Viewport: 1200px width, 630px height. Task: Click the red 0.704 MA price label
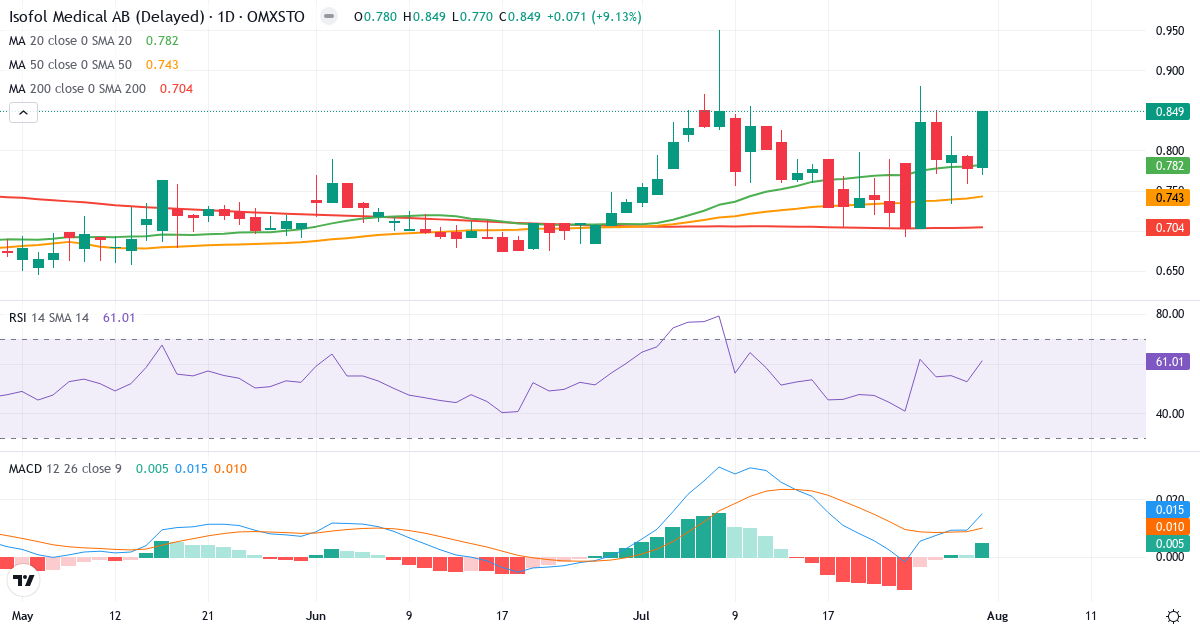(1168, 228)
